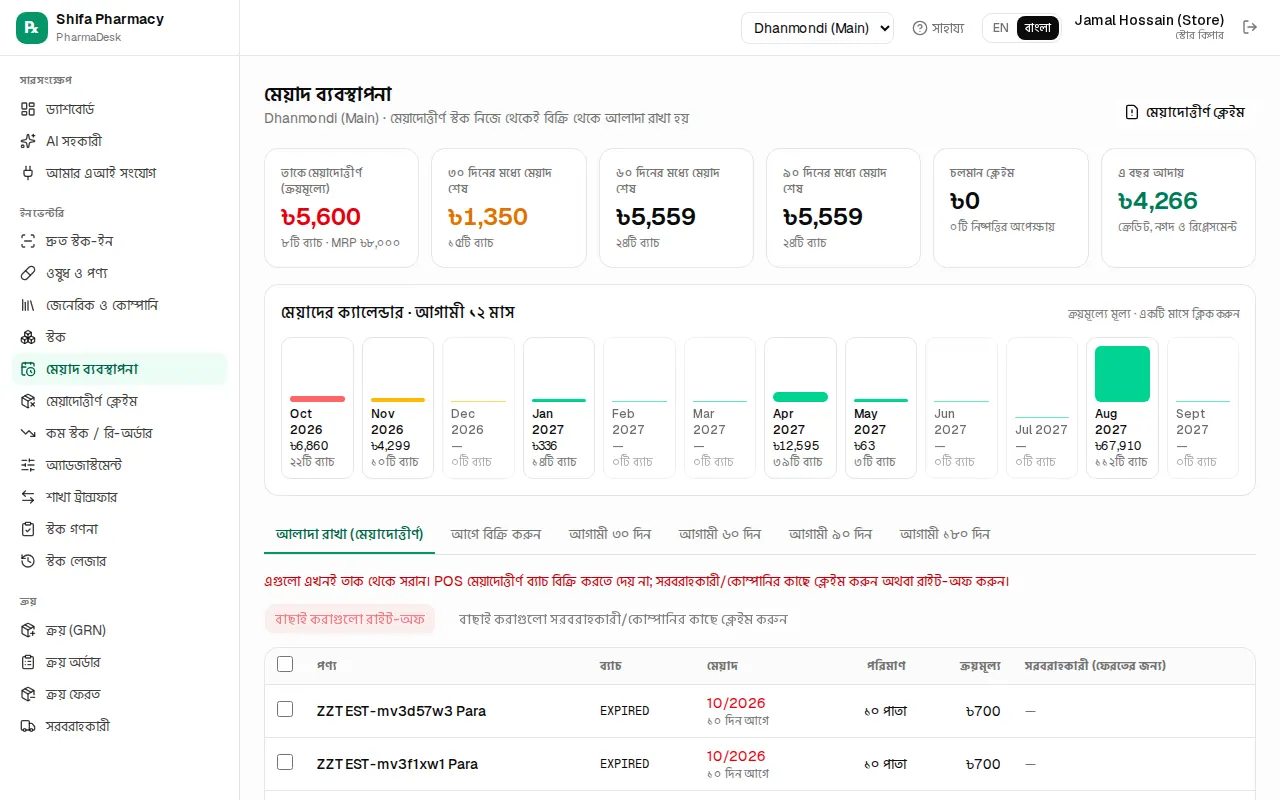The image size is (1280, 800).
Task: Click the স্টক গণনা clipboard icon
Action: click(28, 529)
